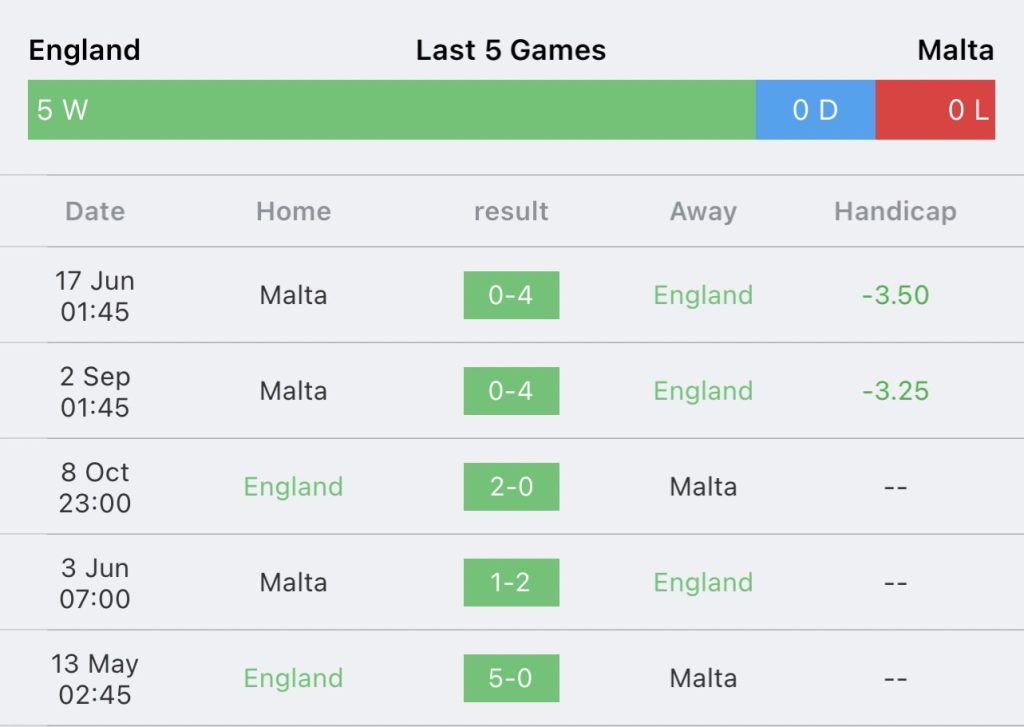Click the Handicap column header
Screen dimensions: 1024x727
click(x=895, y=212)
